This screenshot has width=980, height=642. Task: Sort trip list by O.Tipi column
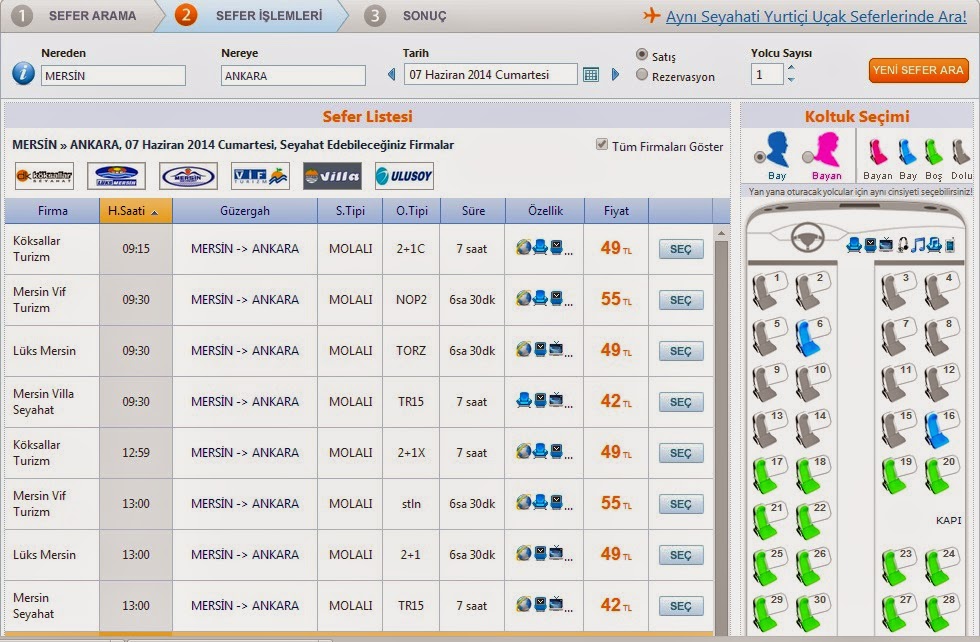412,211
